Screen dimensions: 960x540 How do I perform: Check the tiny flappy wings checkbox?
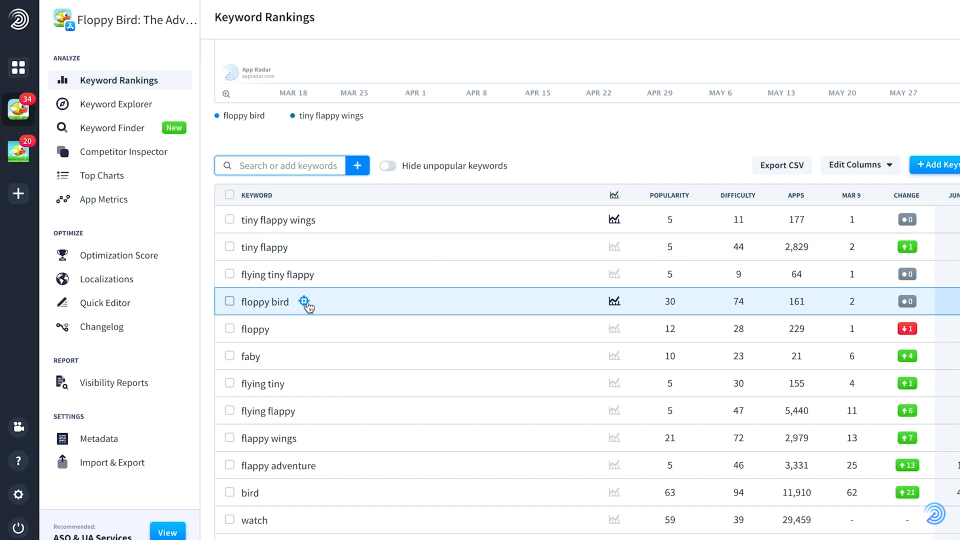230,219
